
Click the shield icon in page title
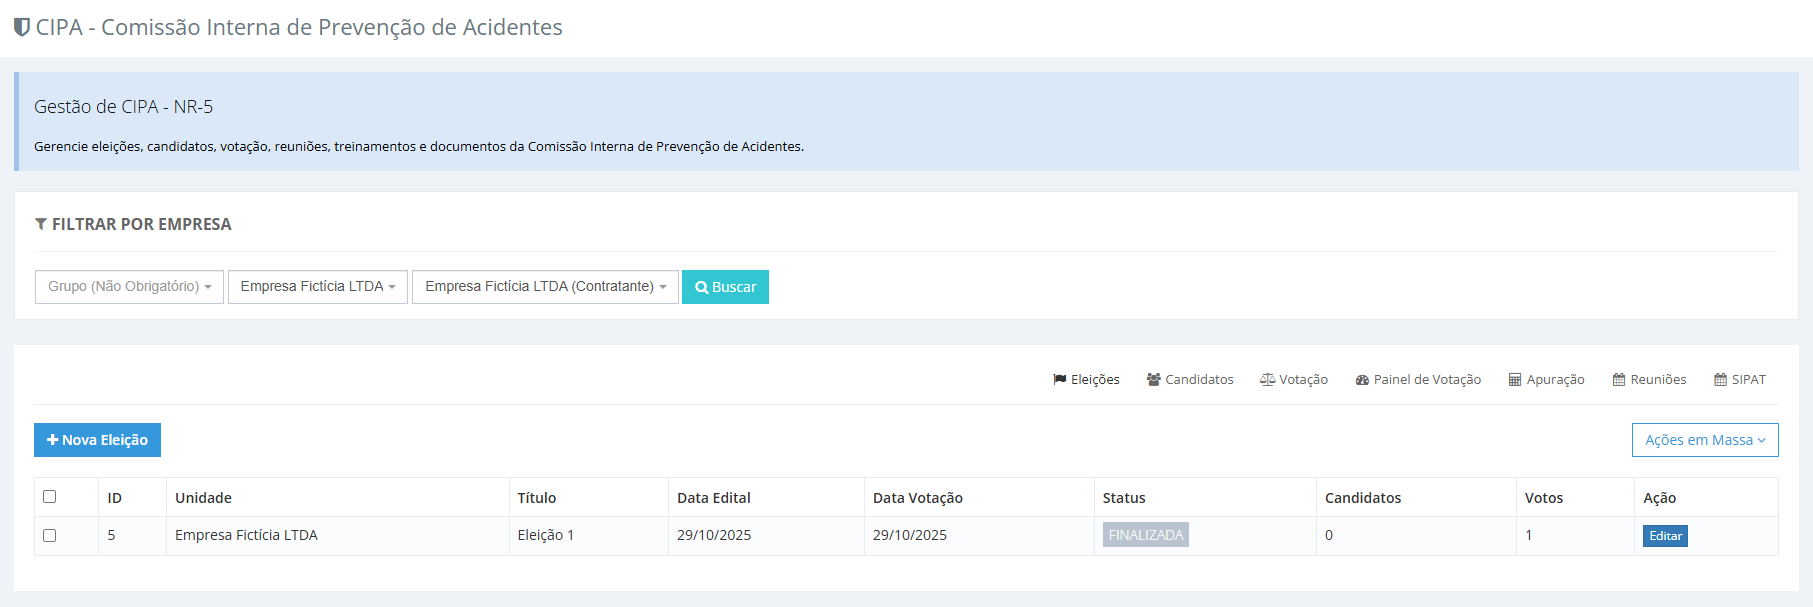pos(21,27)
